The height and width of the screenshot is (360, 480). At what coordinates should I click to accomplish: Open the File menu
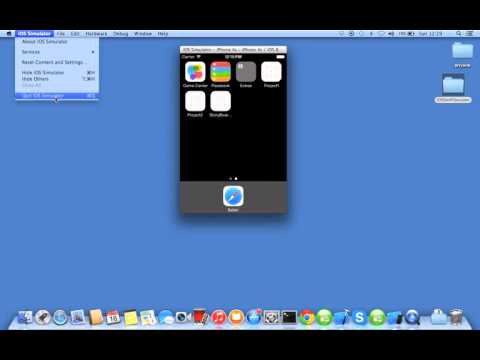[x=61, y=34]
